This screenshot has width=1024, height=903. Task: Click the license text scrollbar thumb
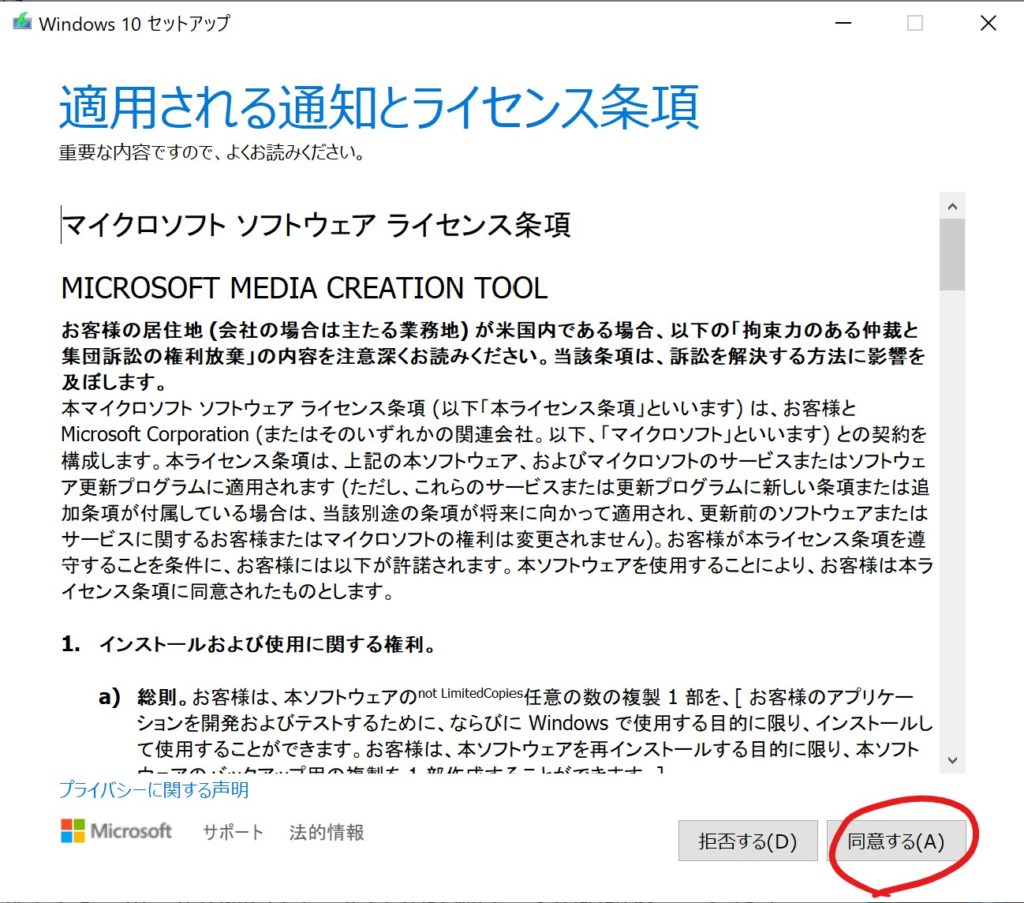tap(952, 255)
